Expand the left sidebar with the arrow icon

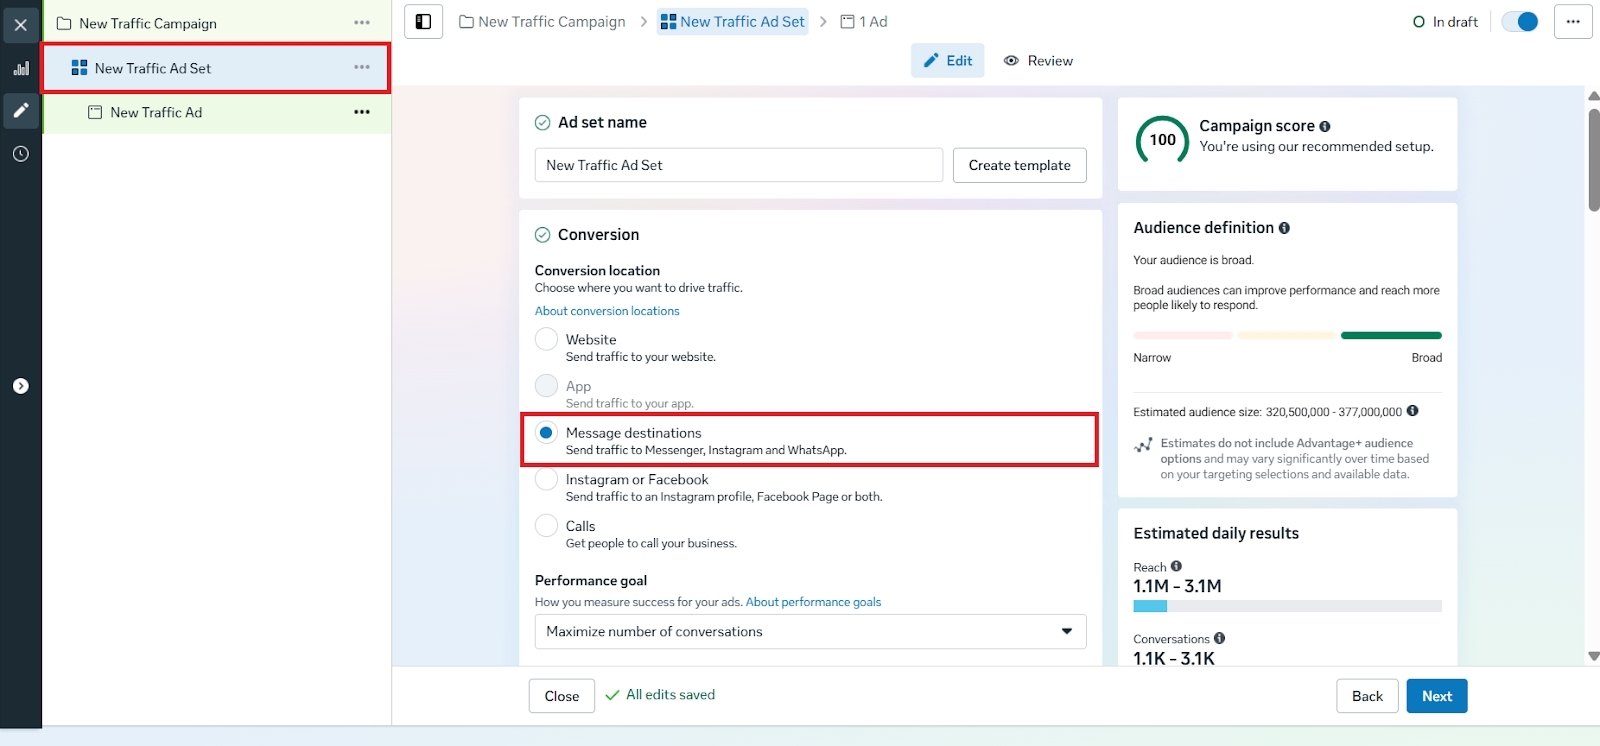pyautogui.click(x=21, y=386)
